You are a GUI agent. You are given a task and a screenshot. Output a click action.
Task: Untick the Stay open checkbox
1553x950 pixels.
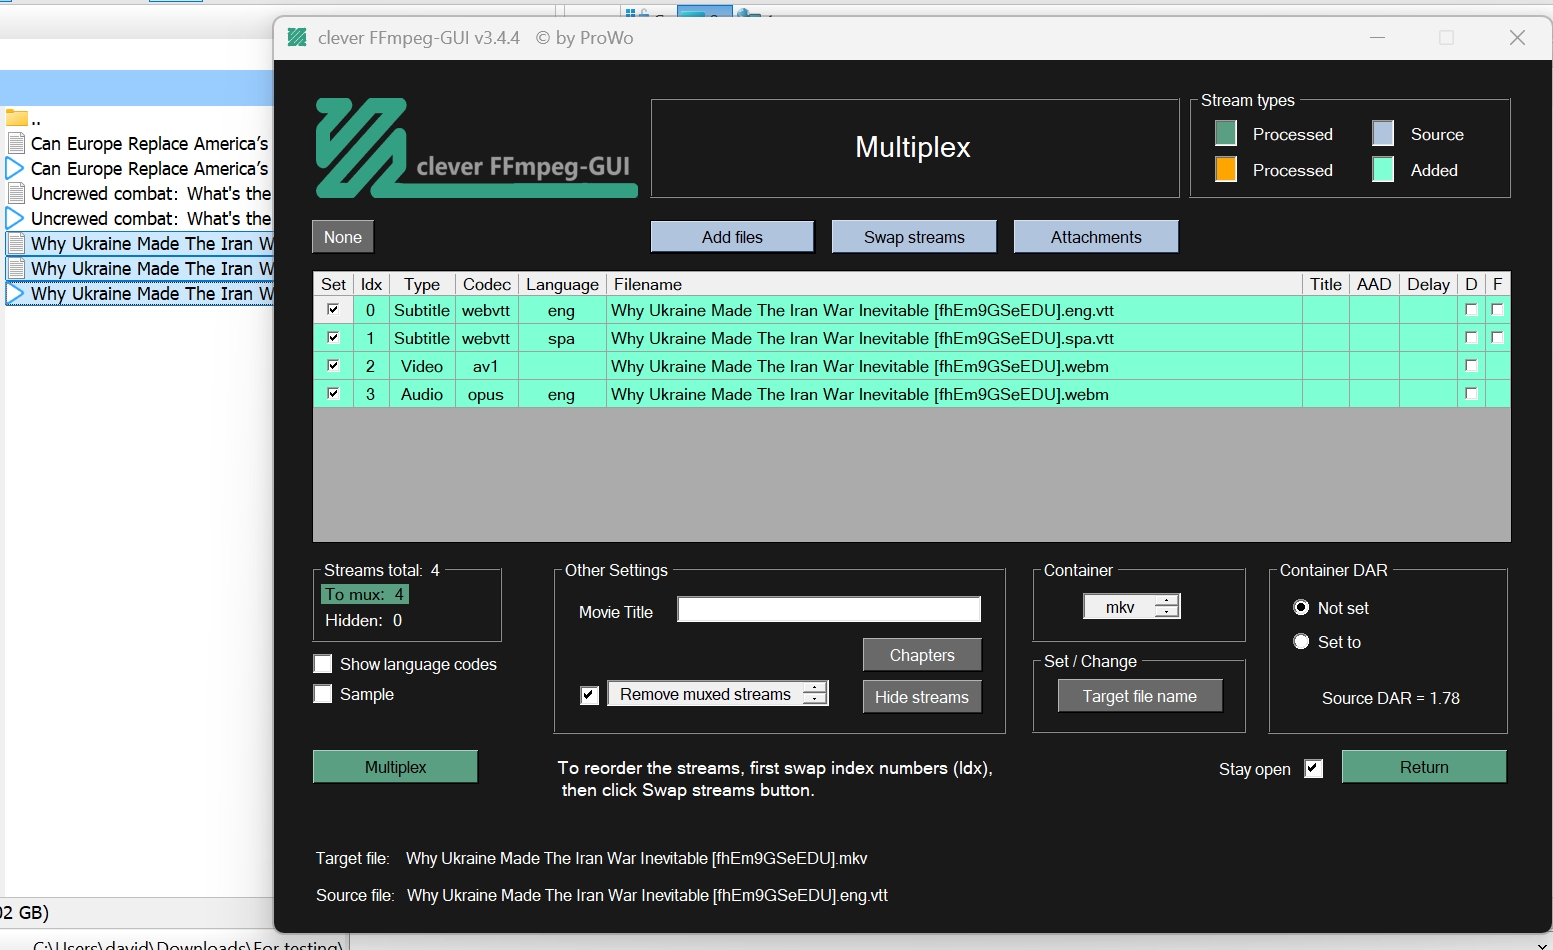pos(1314,769)
